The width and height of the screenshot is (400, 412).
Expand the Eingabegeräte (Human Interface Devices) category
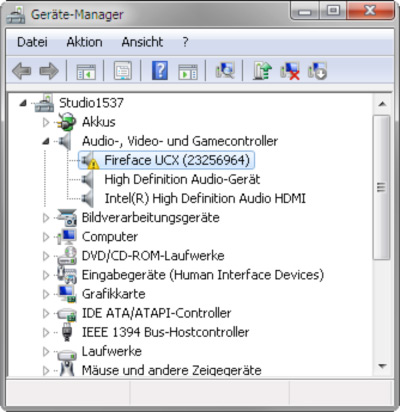46,275
